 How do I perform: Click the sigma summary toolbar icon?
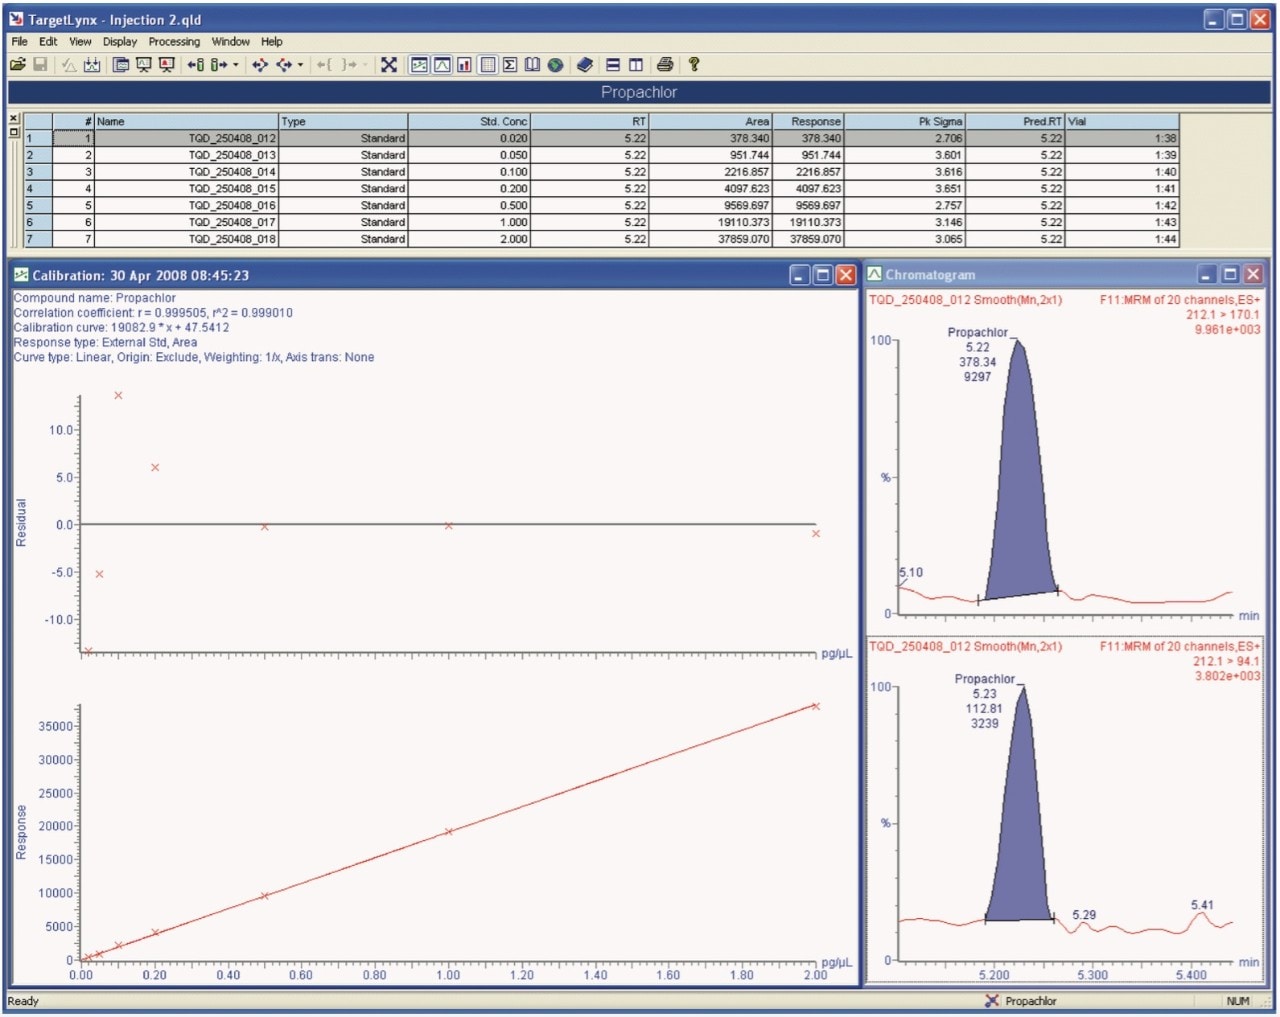510,65
